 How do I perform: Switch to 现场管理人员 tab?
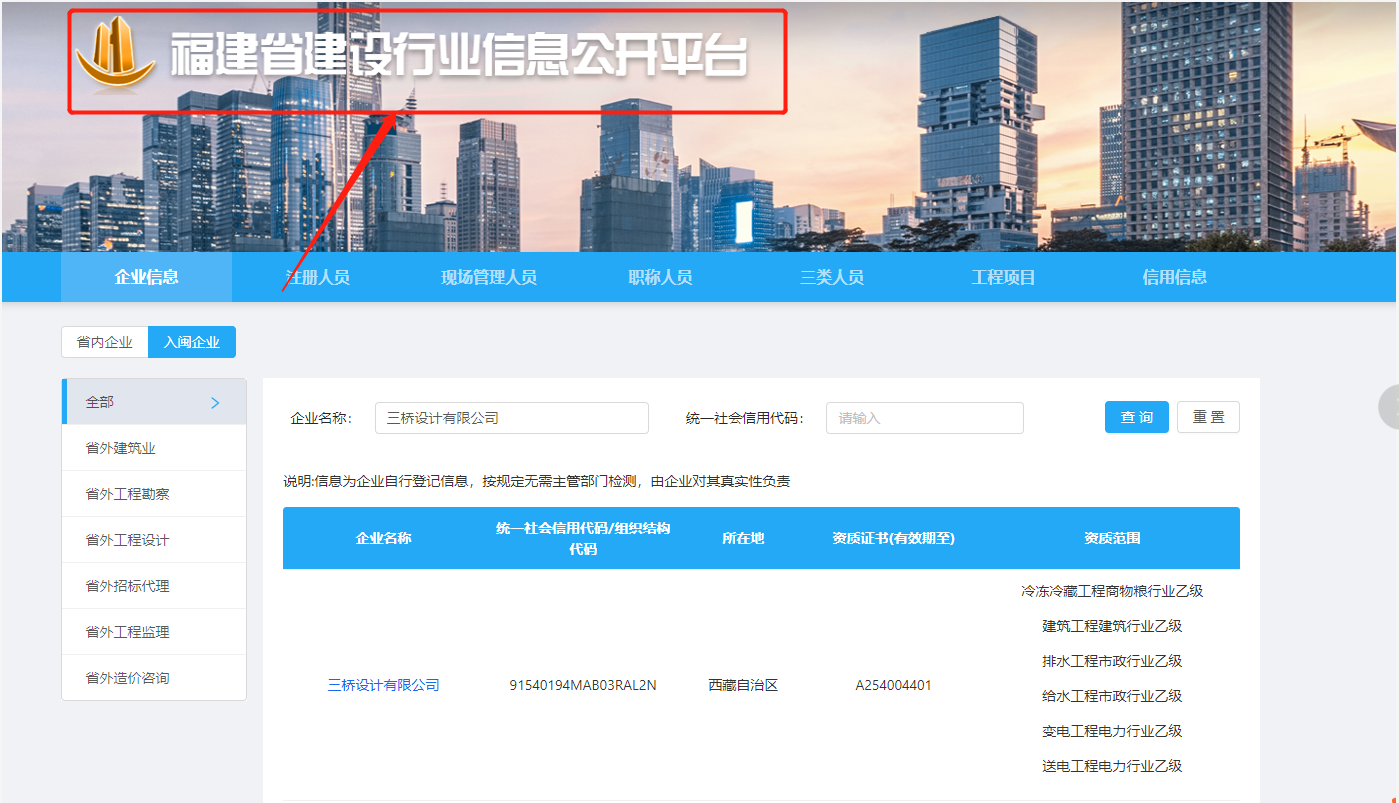(489, 277)
